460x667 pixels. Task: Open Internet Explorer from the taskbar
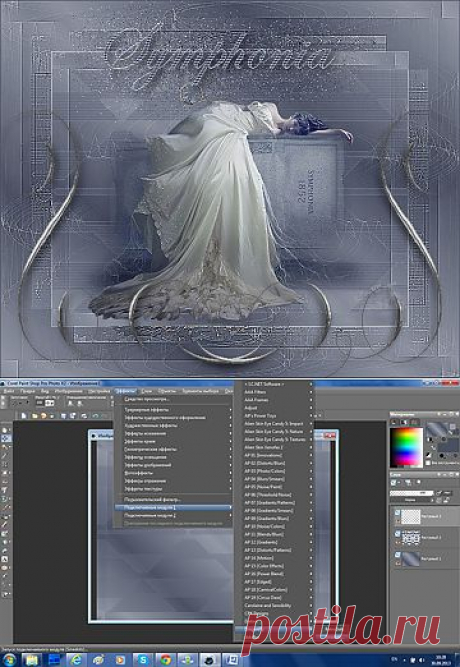(x=76, y=660)
